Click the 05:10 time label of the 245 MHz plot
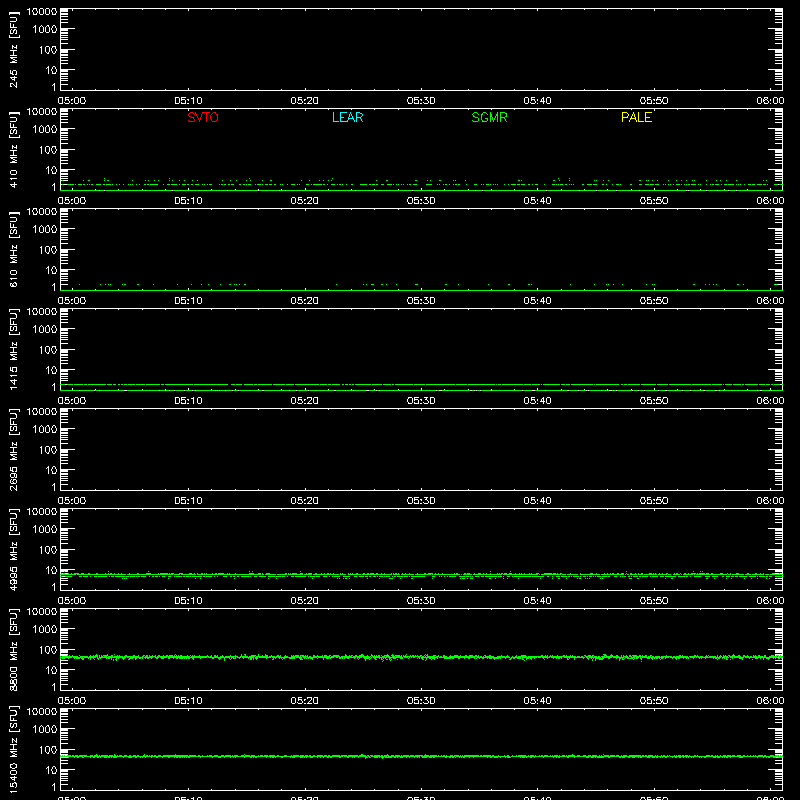Screen dimensions: 800x800 (188, 101)
